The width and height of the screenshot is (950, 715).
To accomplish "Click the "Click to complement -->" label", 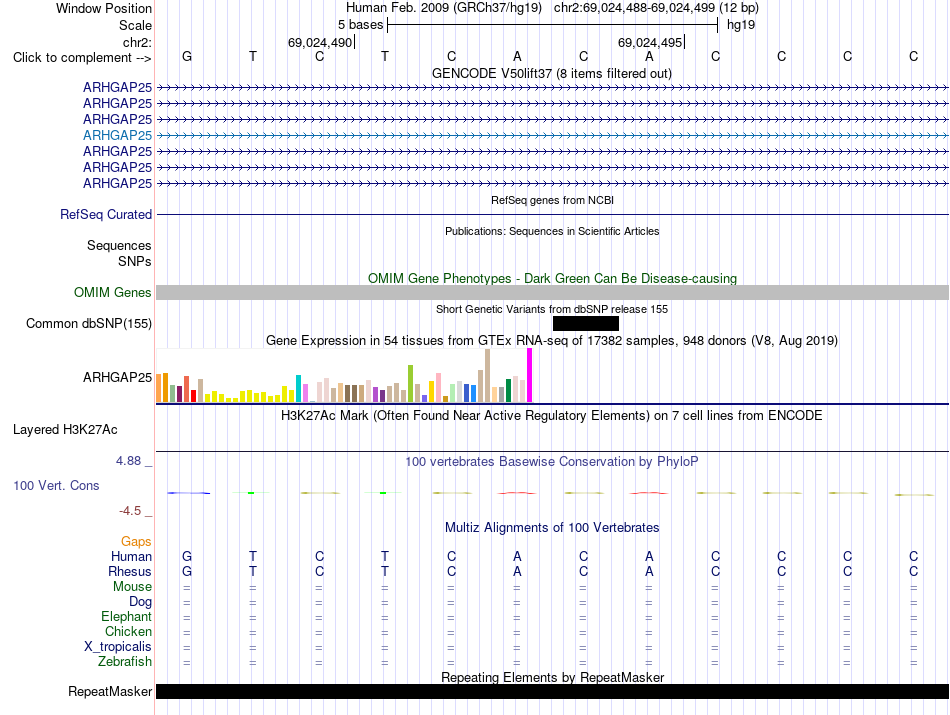I will tap(82, 58).
